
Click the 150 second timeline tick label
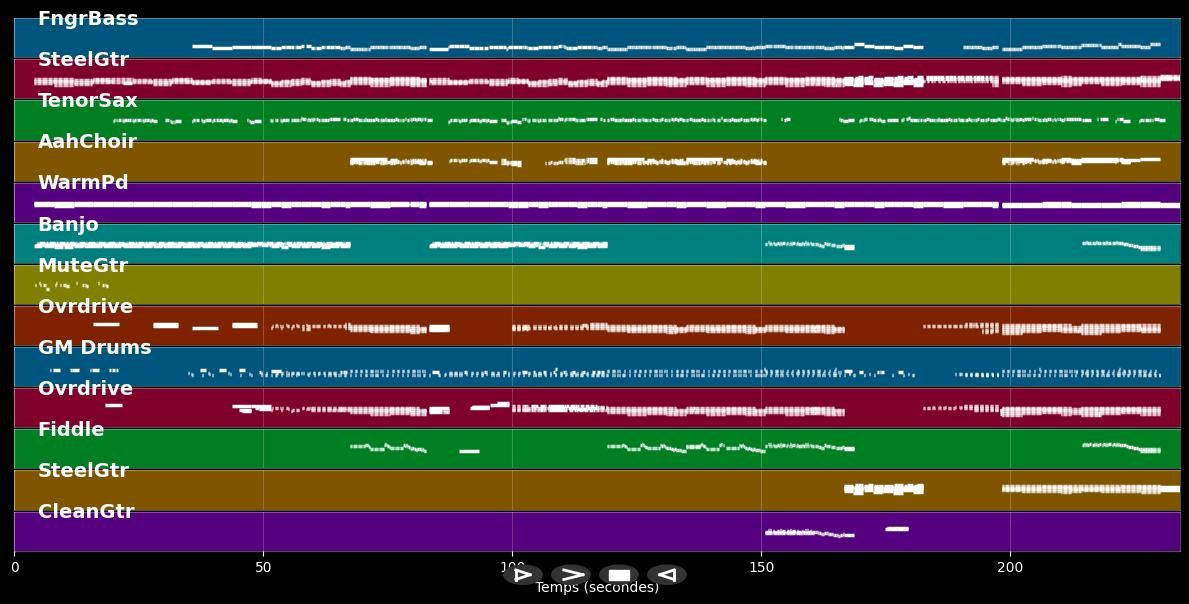pyautogui.click(x=761, y=568)
